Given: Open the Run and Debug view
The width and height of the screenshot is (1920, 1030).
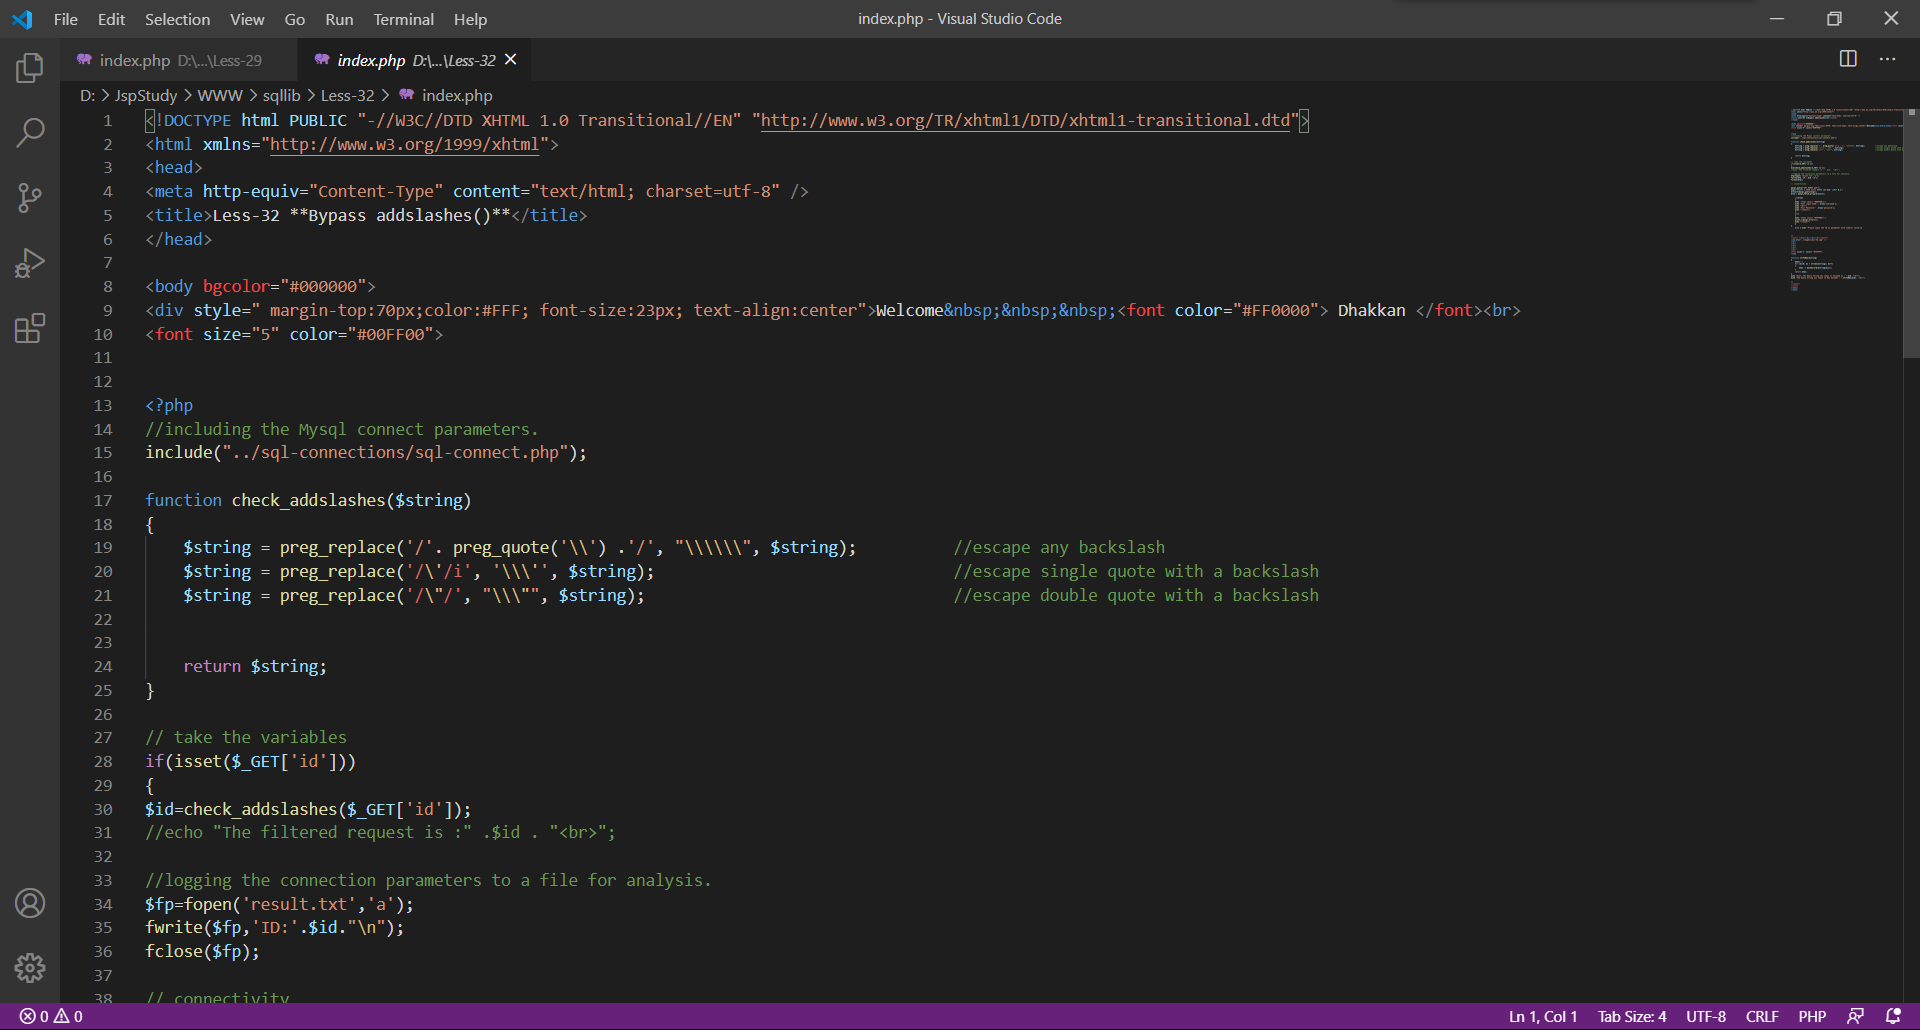Looking at the screenshot, I should tap(30, 263).
